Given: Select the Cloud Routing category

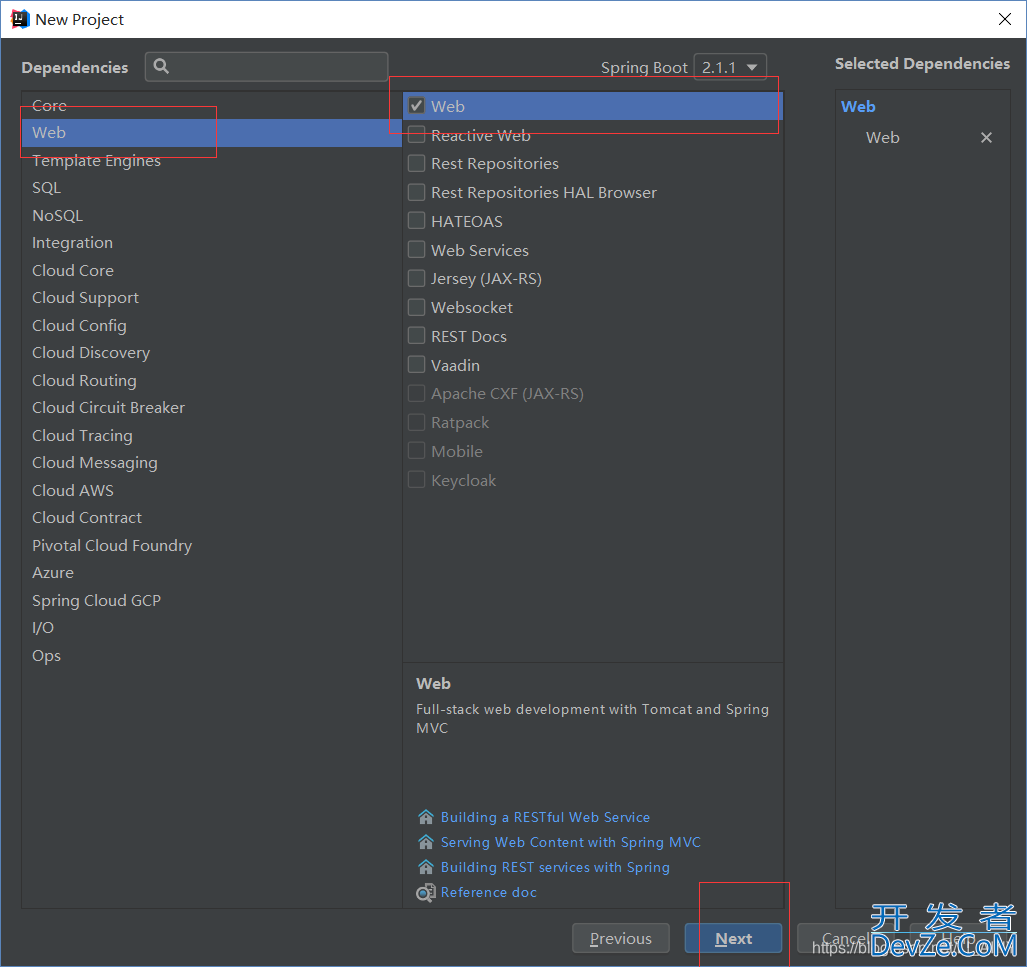Looking at the screenshot, I should coord(212,381).
